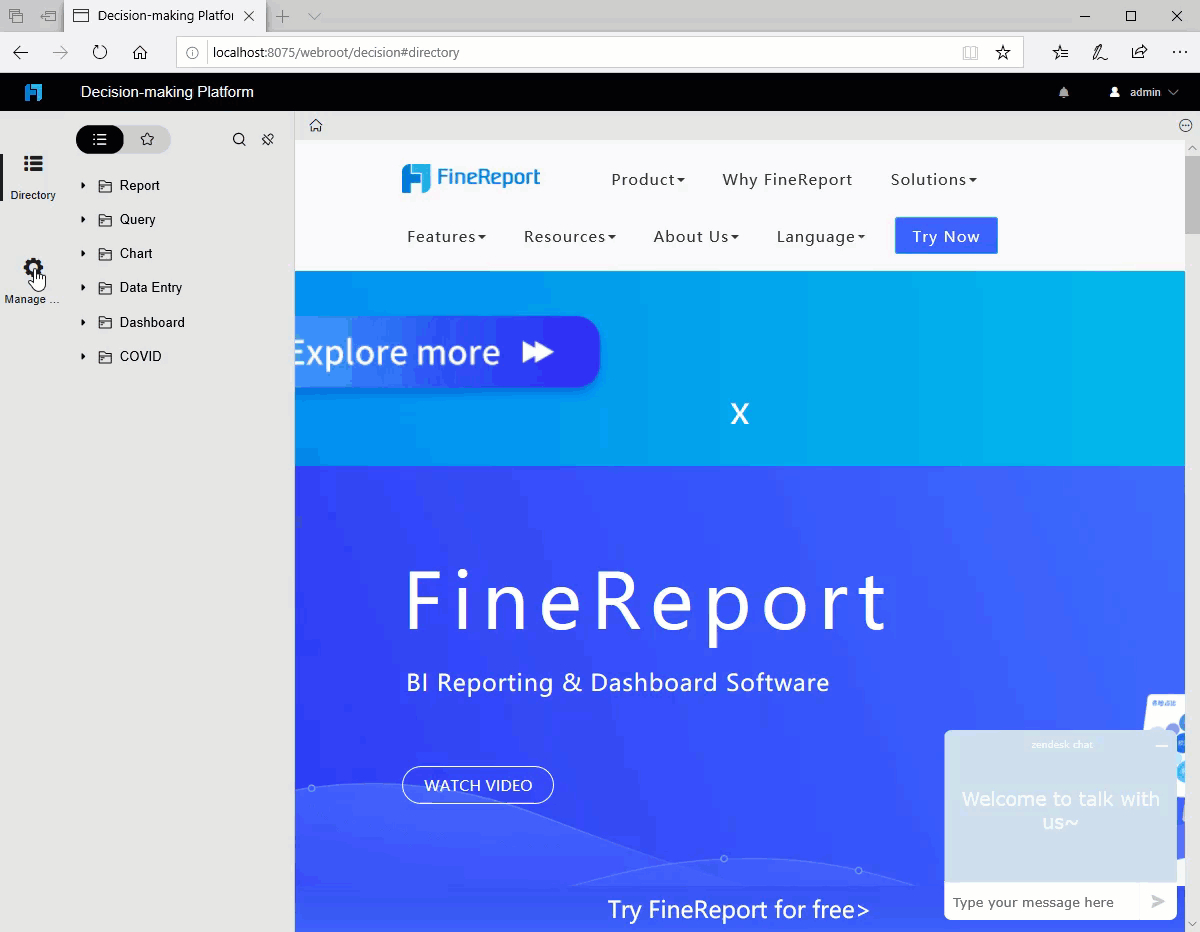Open the Language menu

pyautogui.click(x=820, y=236)
